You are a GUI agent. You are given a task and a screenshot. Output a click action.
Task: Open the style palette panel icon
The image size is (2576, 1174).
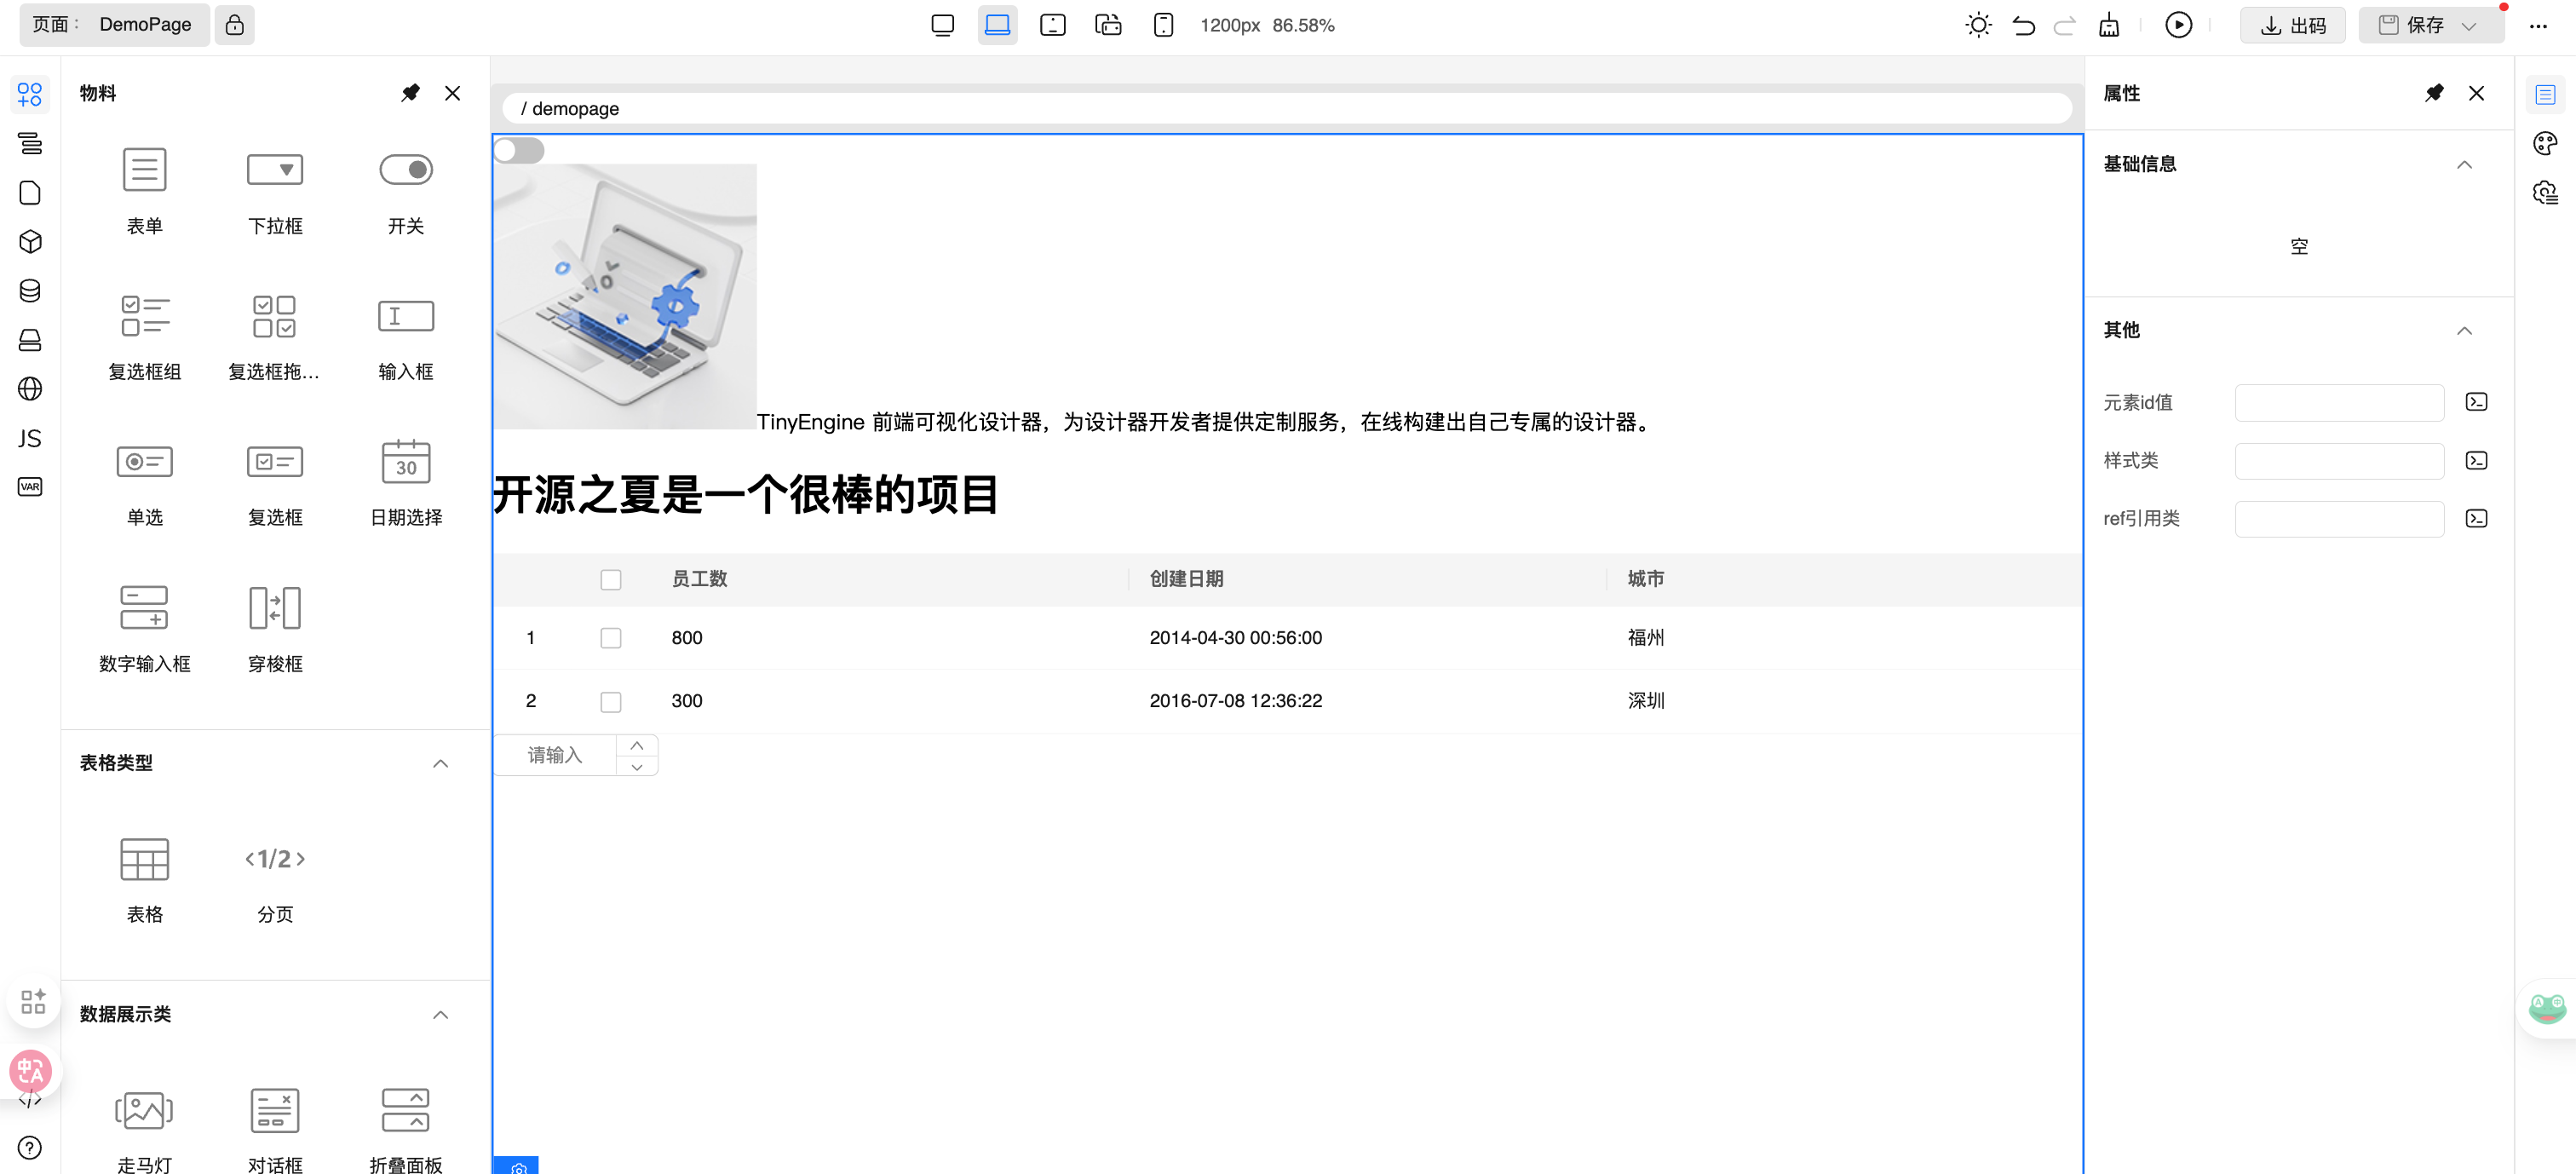point(2545,143)
